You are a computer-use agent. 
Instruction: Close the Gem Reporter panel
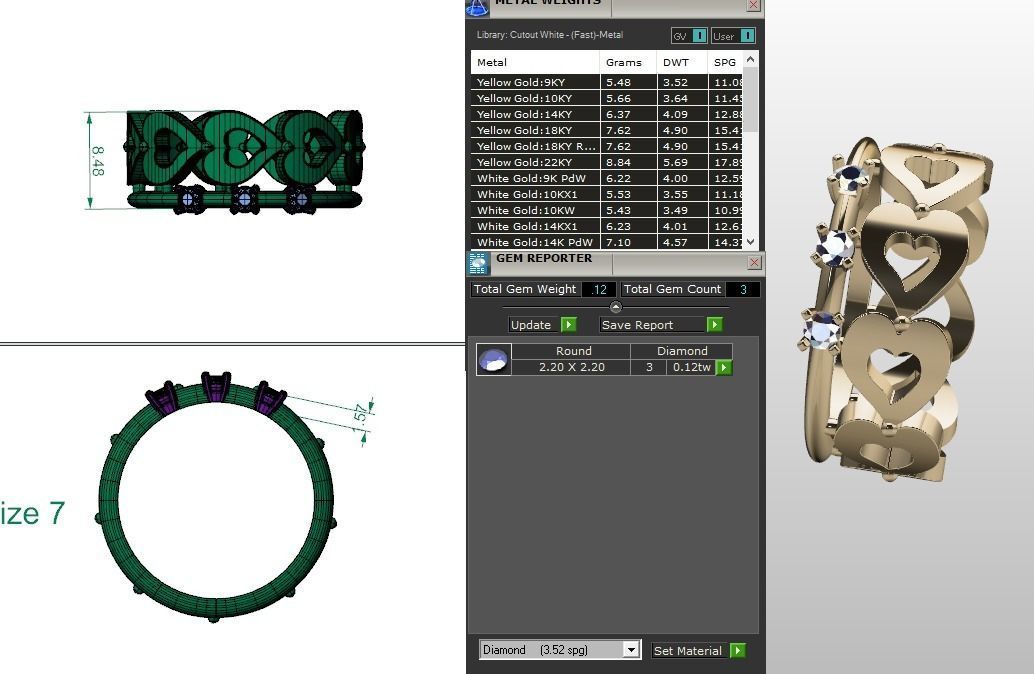[x=754, y=262]
